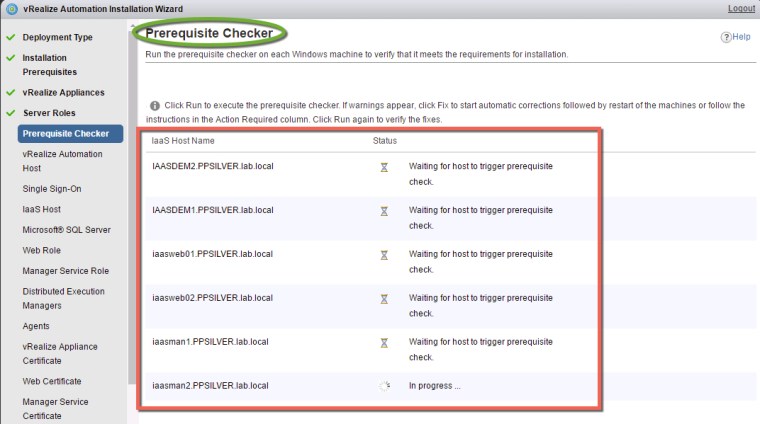Click hourglass icon for IAASDEM2 host

coord(384,167)
